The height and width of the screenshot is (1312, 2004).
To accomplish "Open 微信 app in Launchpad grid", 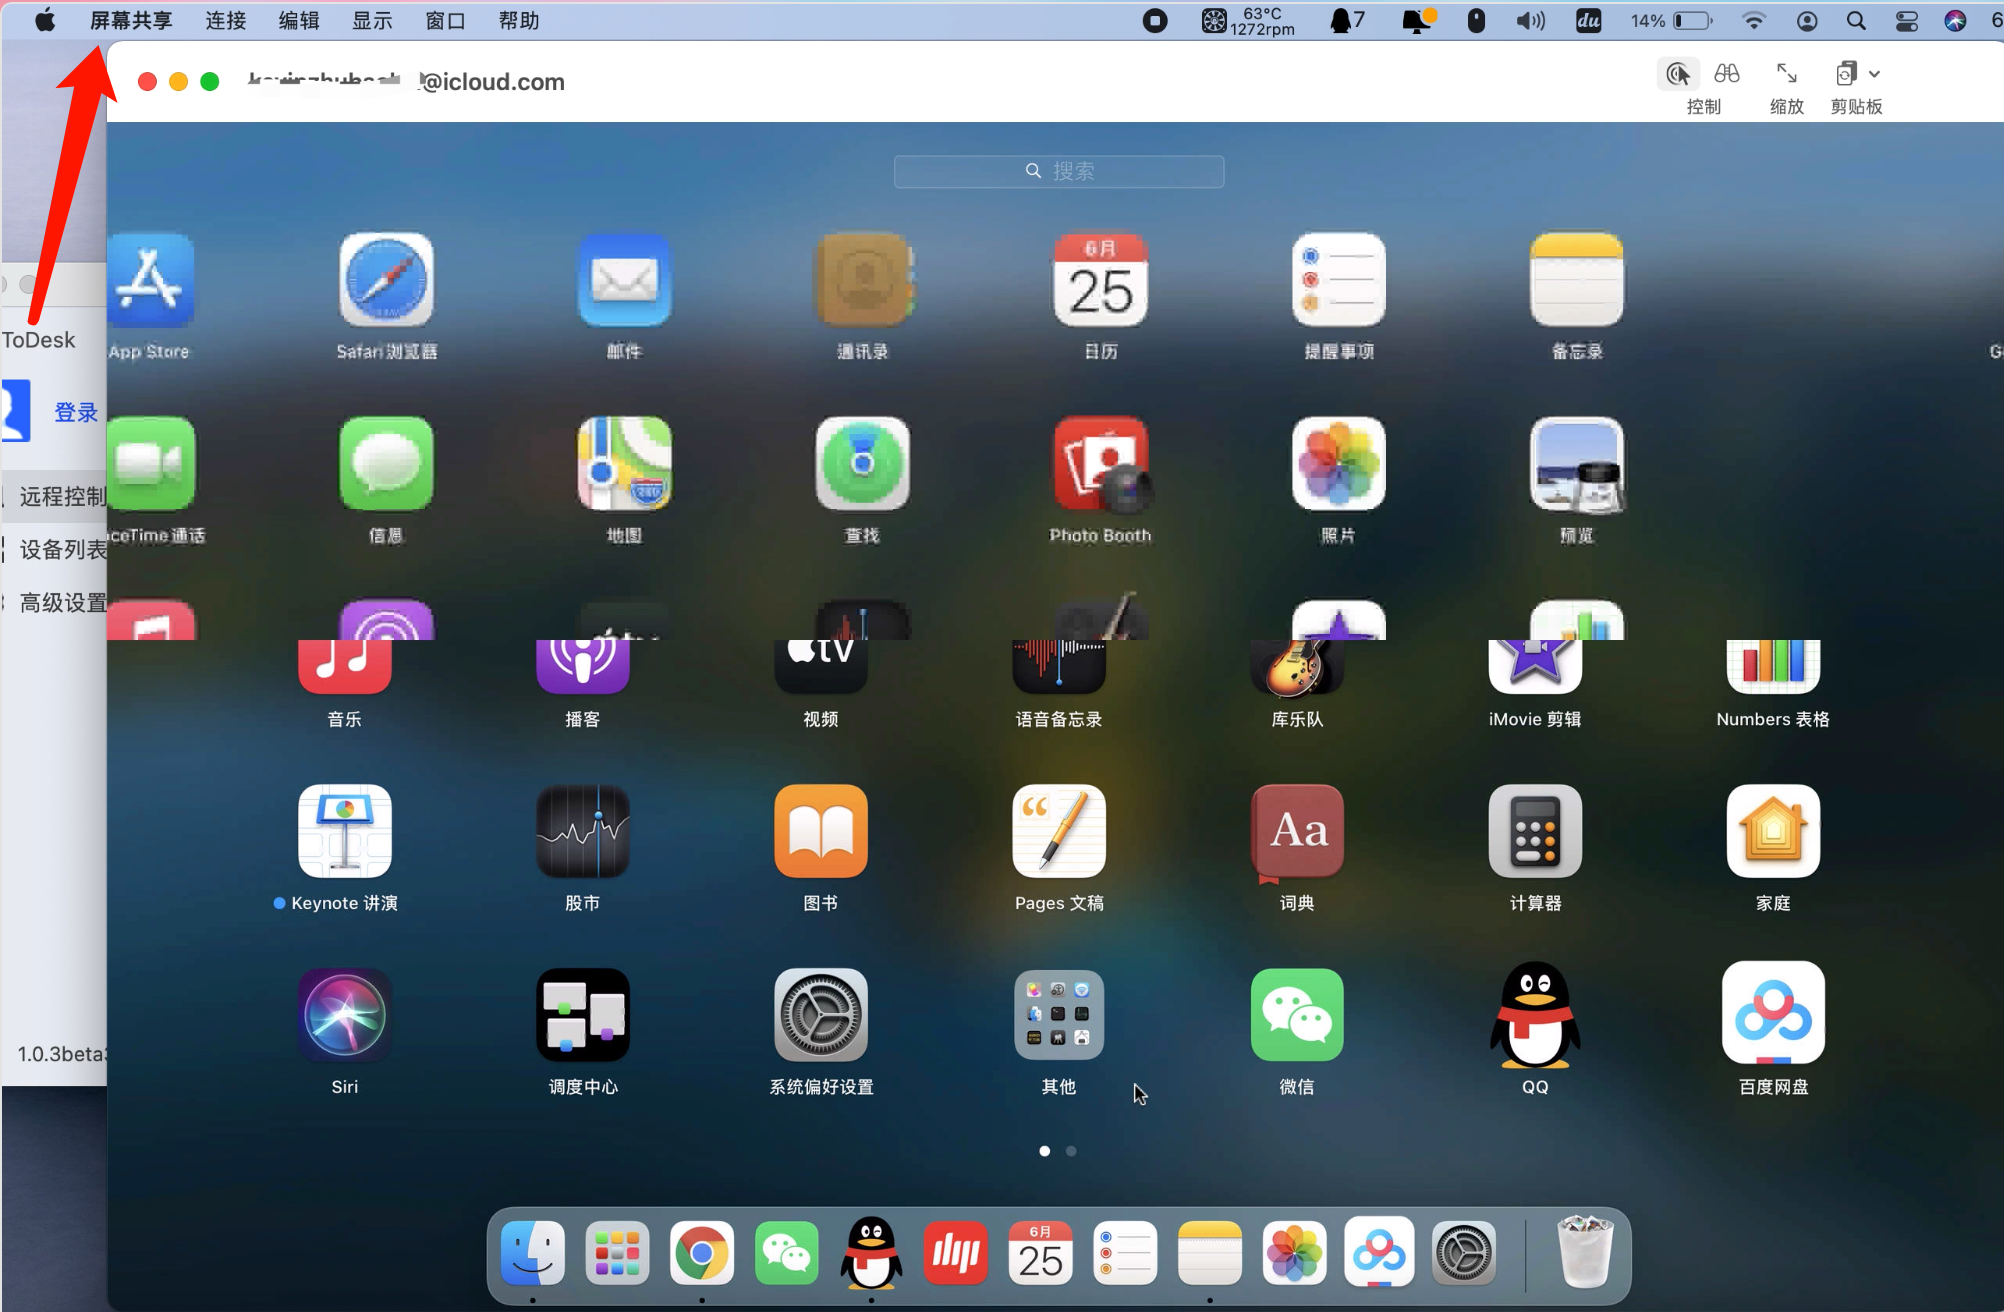I will point(1297,1015).
